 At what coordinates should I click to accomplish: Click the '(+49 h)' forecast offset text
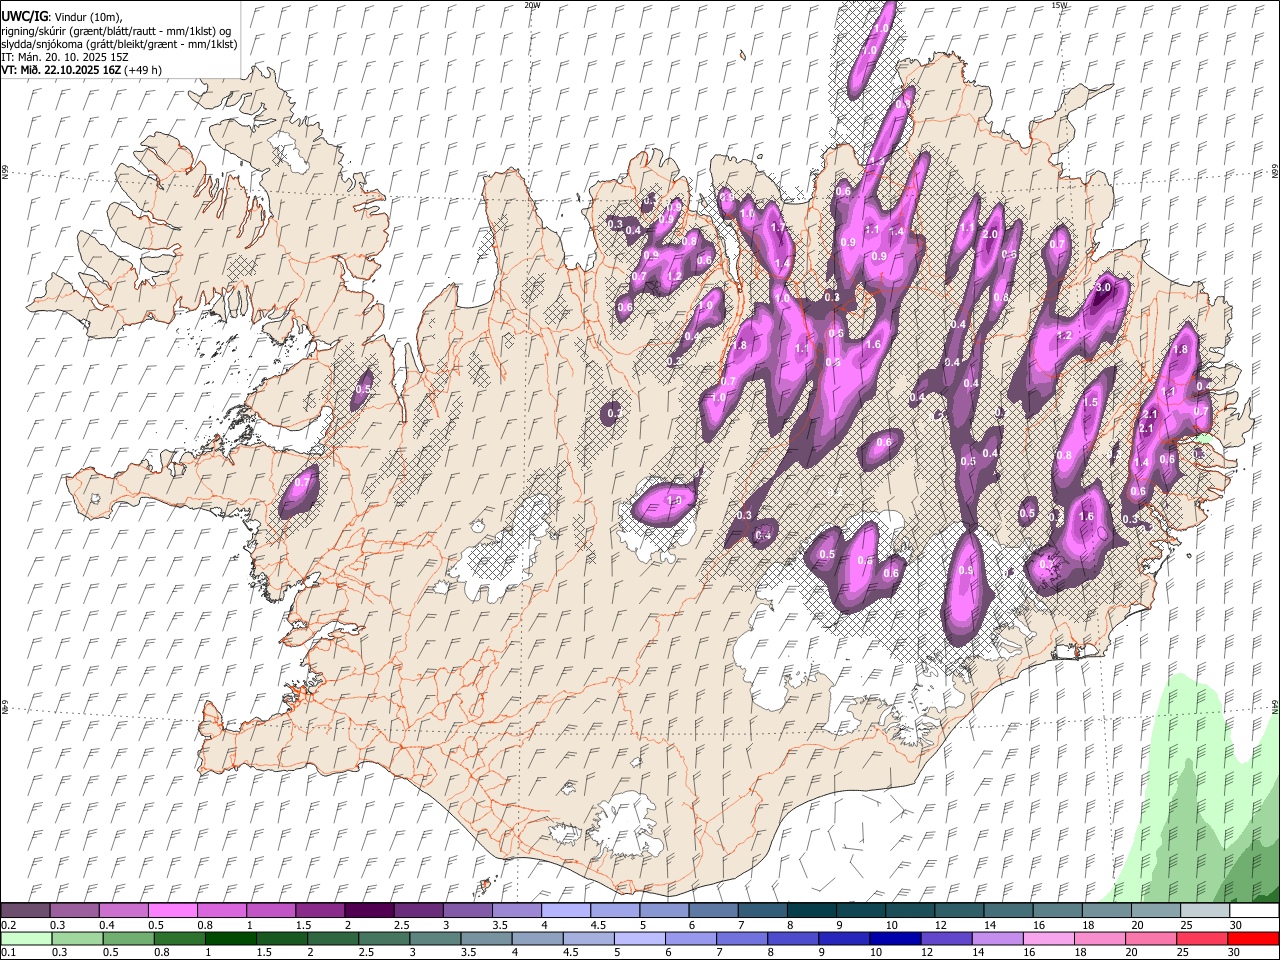pyautogui.click(x=144, y=70)
